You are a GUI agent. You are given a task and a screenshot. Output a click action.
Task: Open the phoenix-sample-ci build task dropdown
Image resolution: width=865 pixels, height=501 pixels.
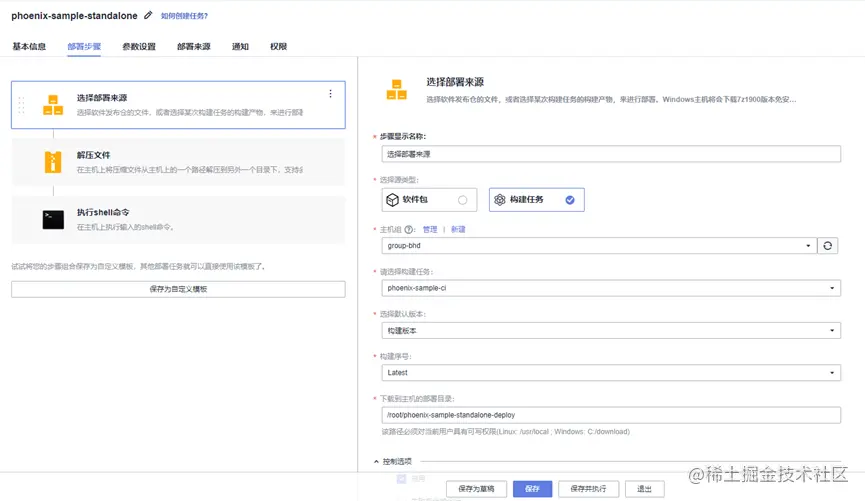click(611, 288)
